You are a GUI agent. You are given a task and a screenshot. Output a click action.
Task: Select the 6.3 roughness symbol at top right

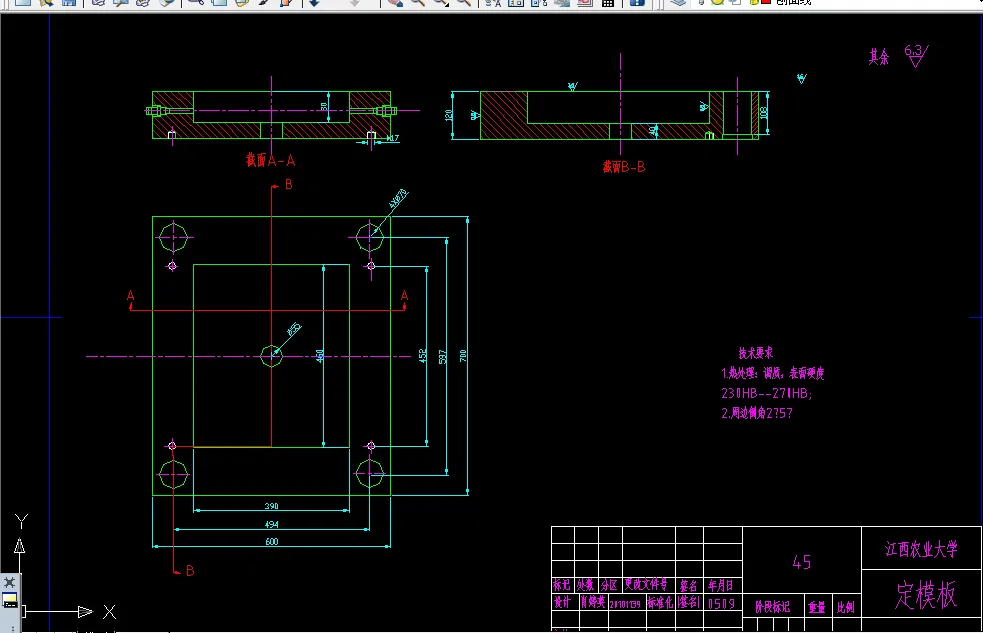click(x=916, y=55)
